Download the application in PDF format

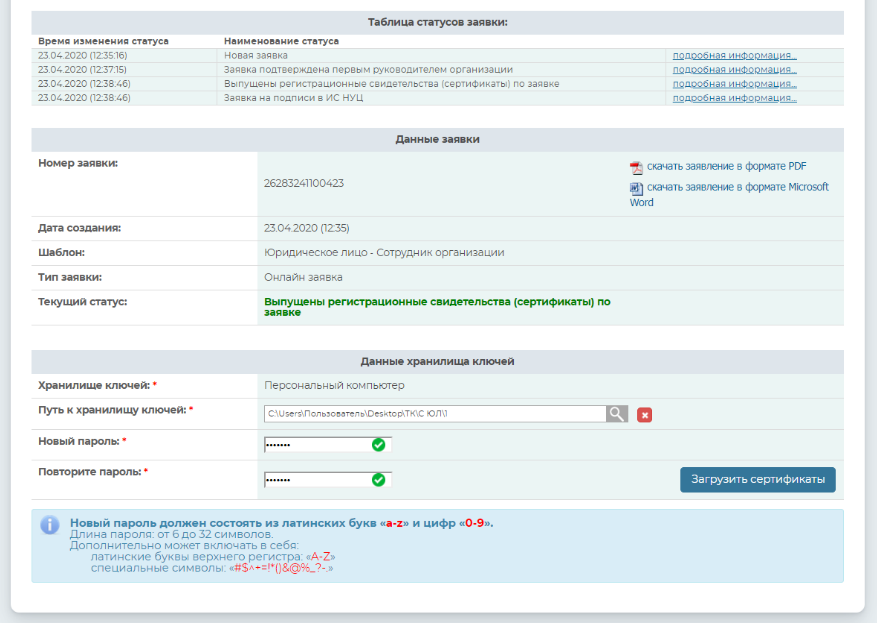(726, 167)
